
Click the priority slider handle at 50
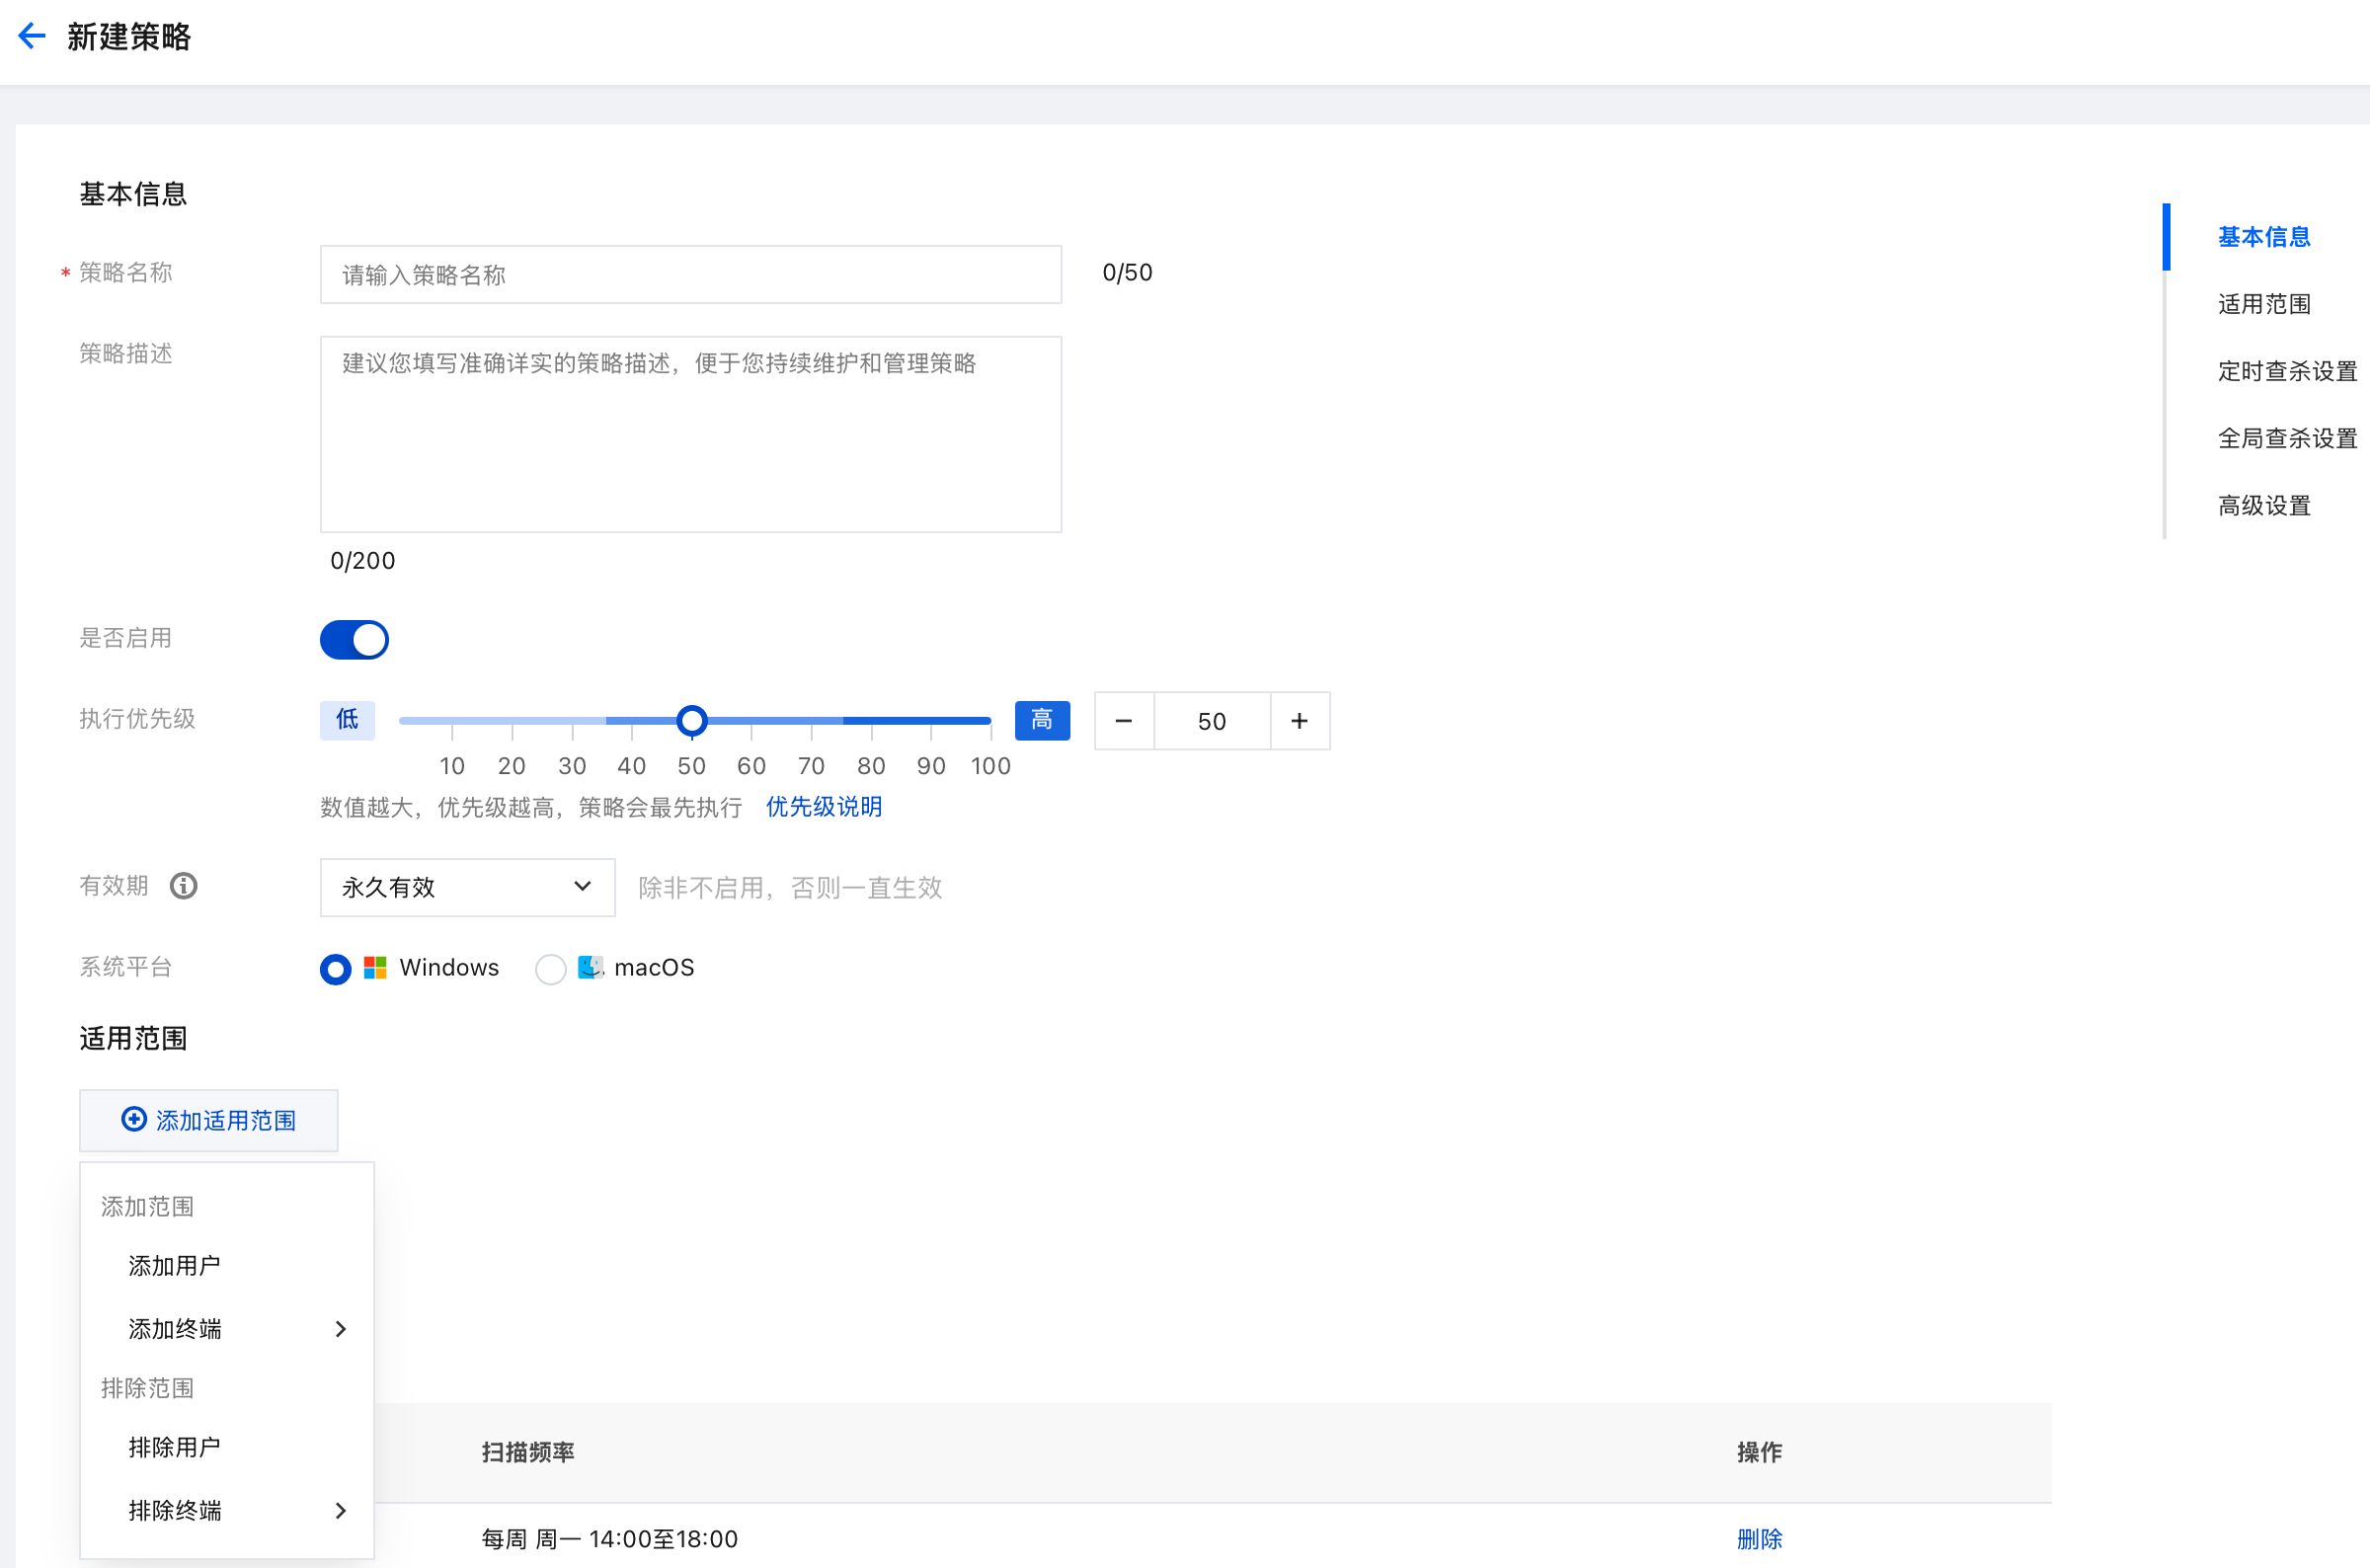pyautogui.click(x=691, y=720)
